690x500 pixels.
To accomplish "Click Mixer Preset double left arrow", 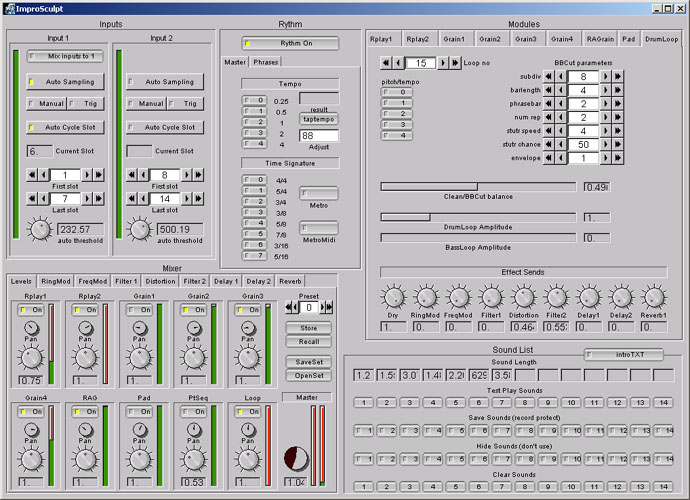I will point(289,307).
